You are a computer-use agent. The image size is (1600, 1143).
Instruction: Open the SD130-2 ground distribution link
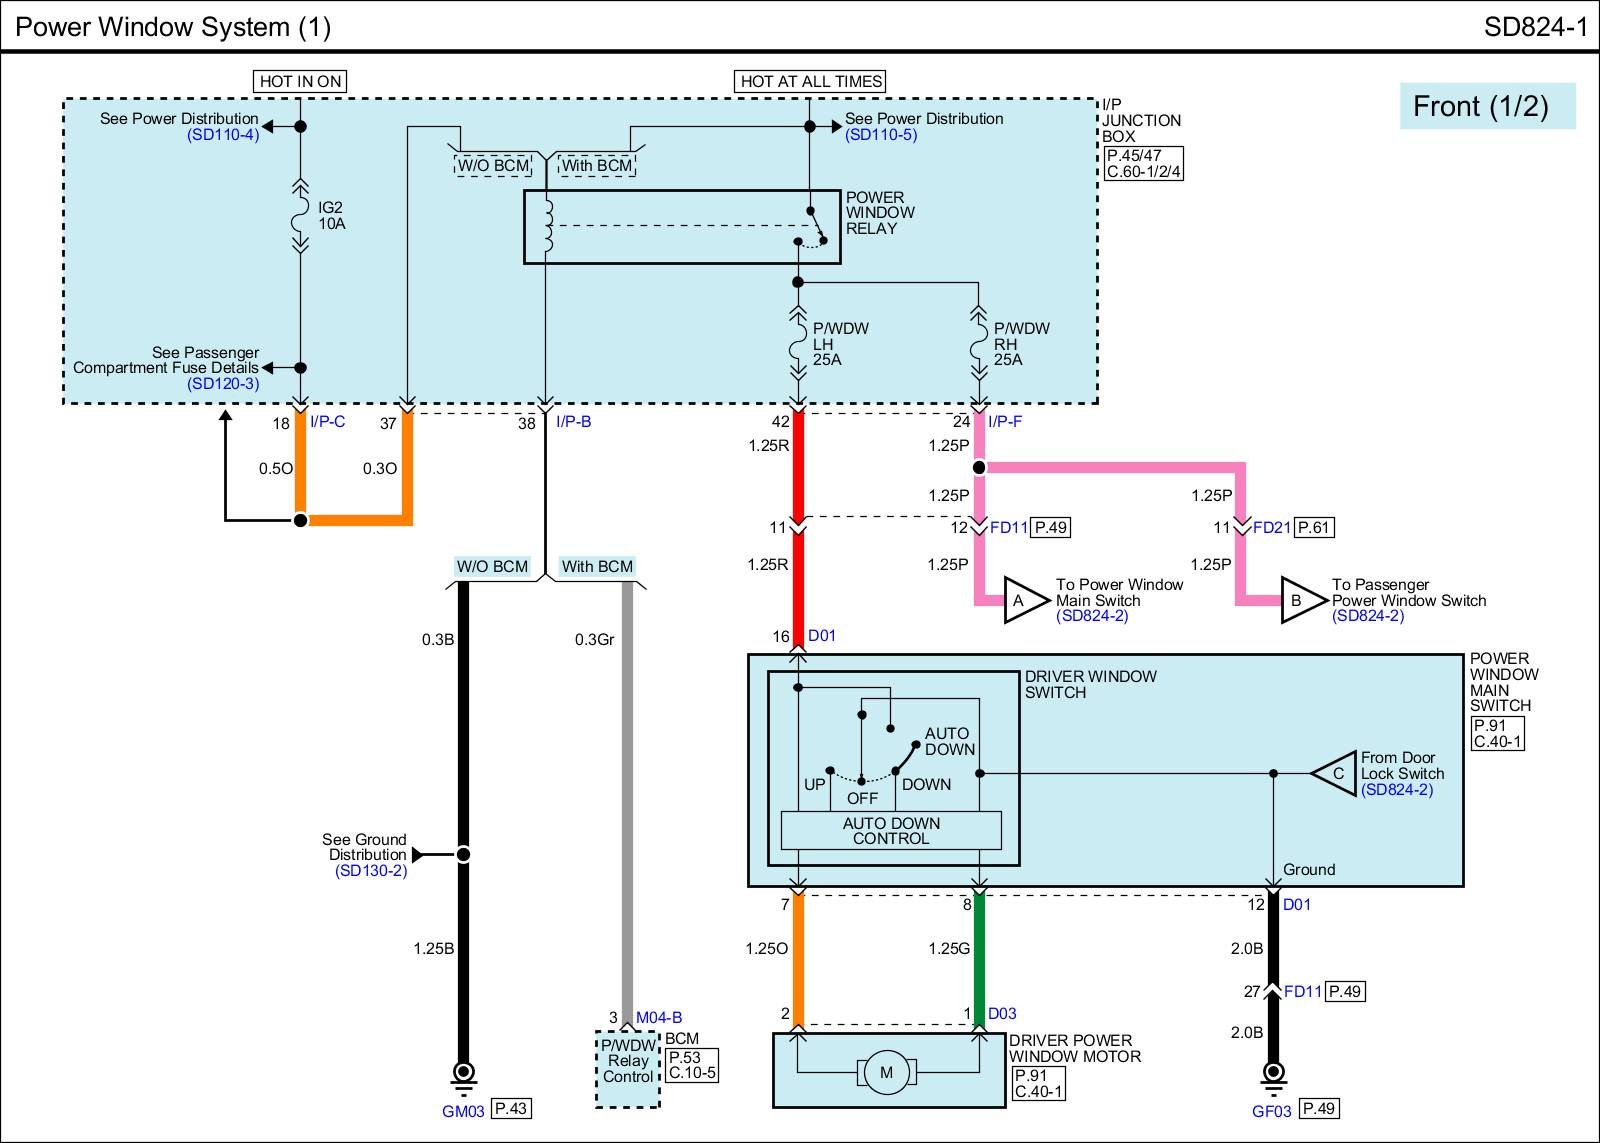pyautogui.click(x=371, y=871)
